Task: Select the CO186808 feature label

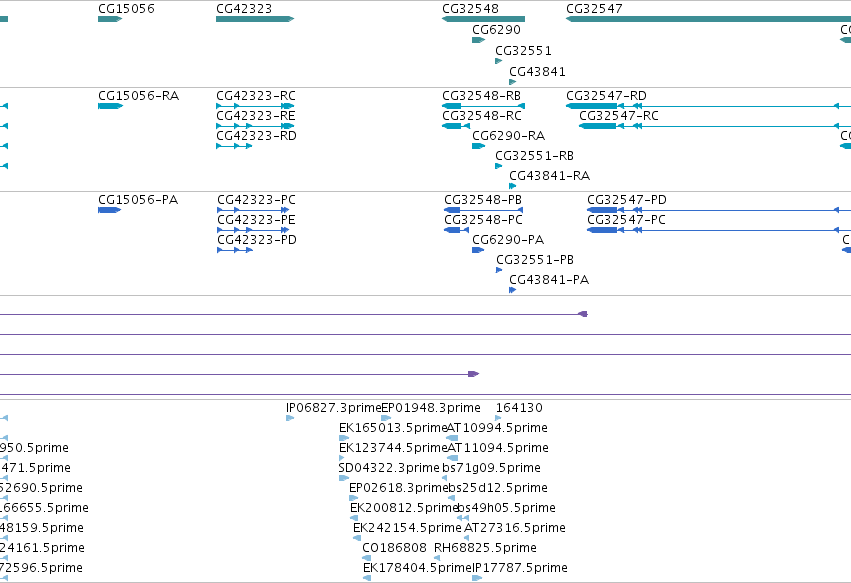Action: [395, 548]
